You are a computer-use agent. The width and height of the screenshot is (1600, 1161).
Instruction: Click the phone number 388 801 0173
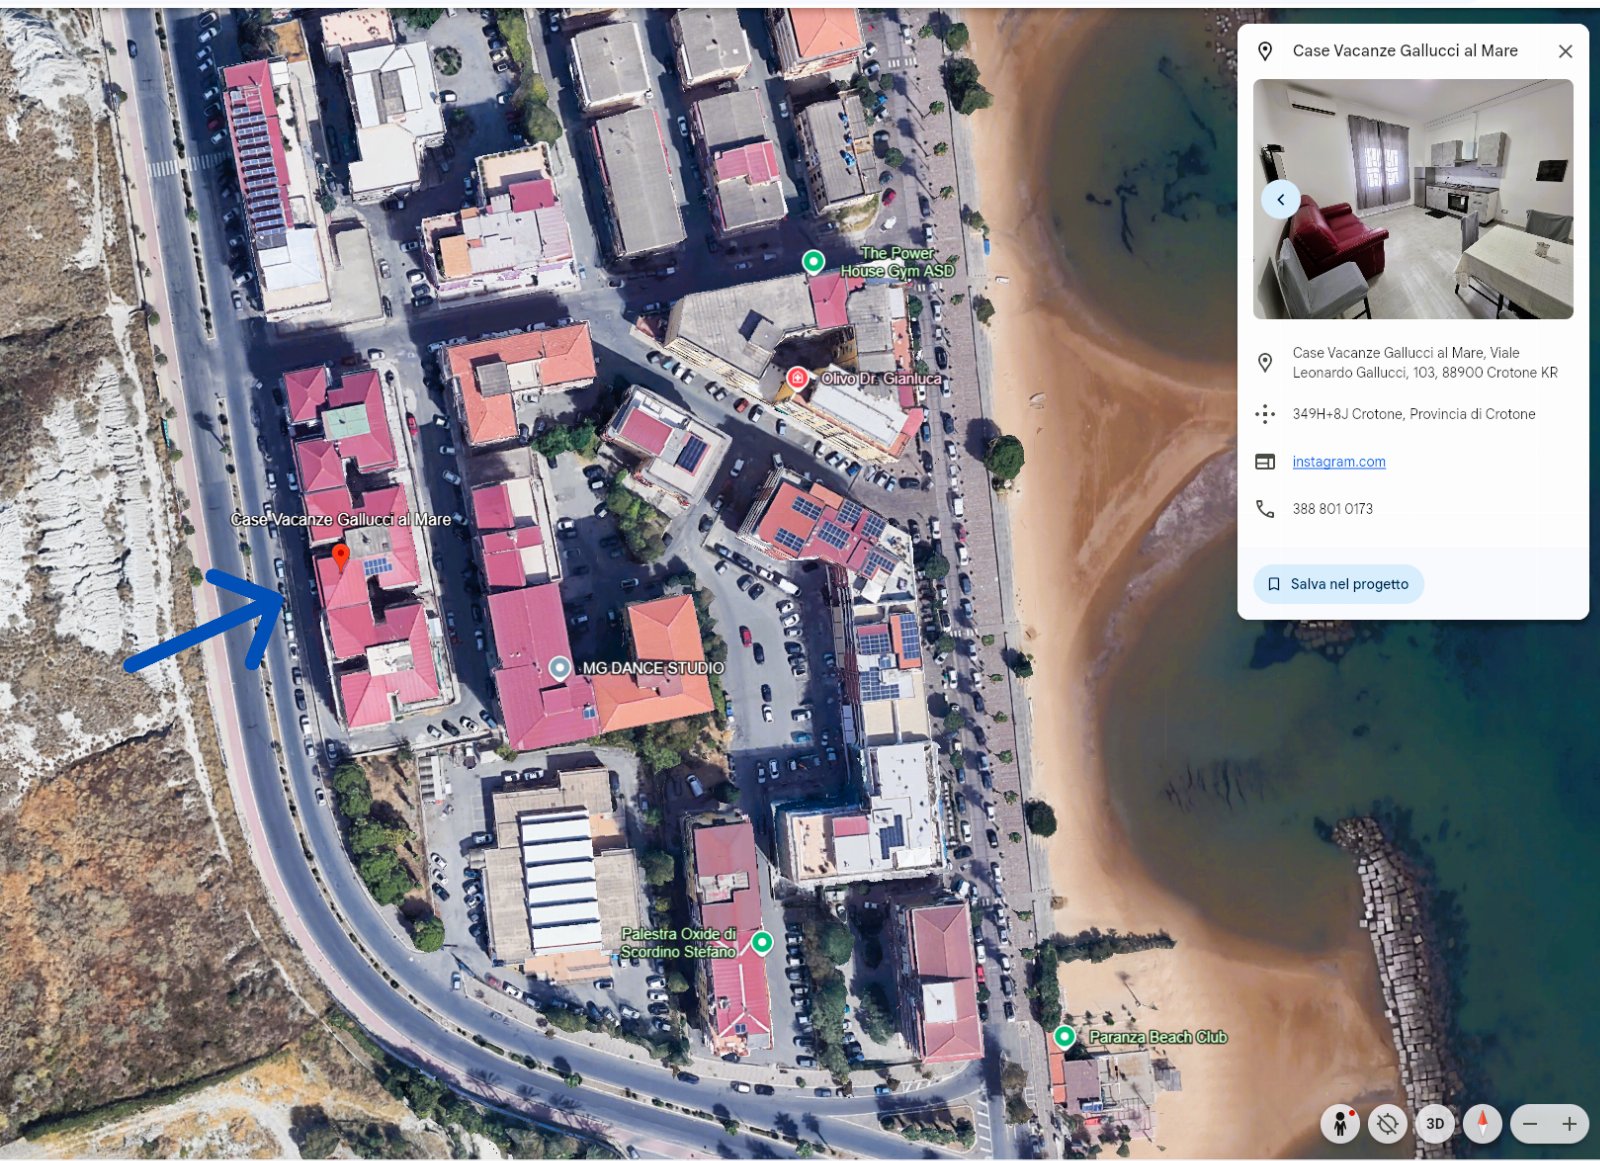[x=1333, y=509]
